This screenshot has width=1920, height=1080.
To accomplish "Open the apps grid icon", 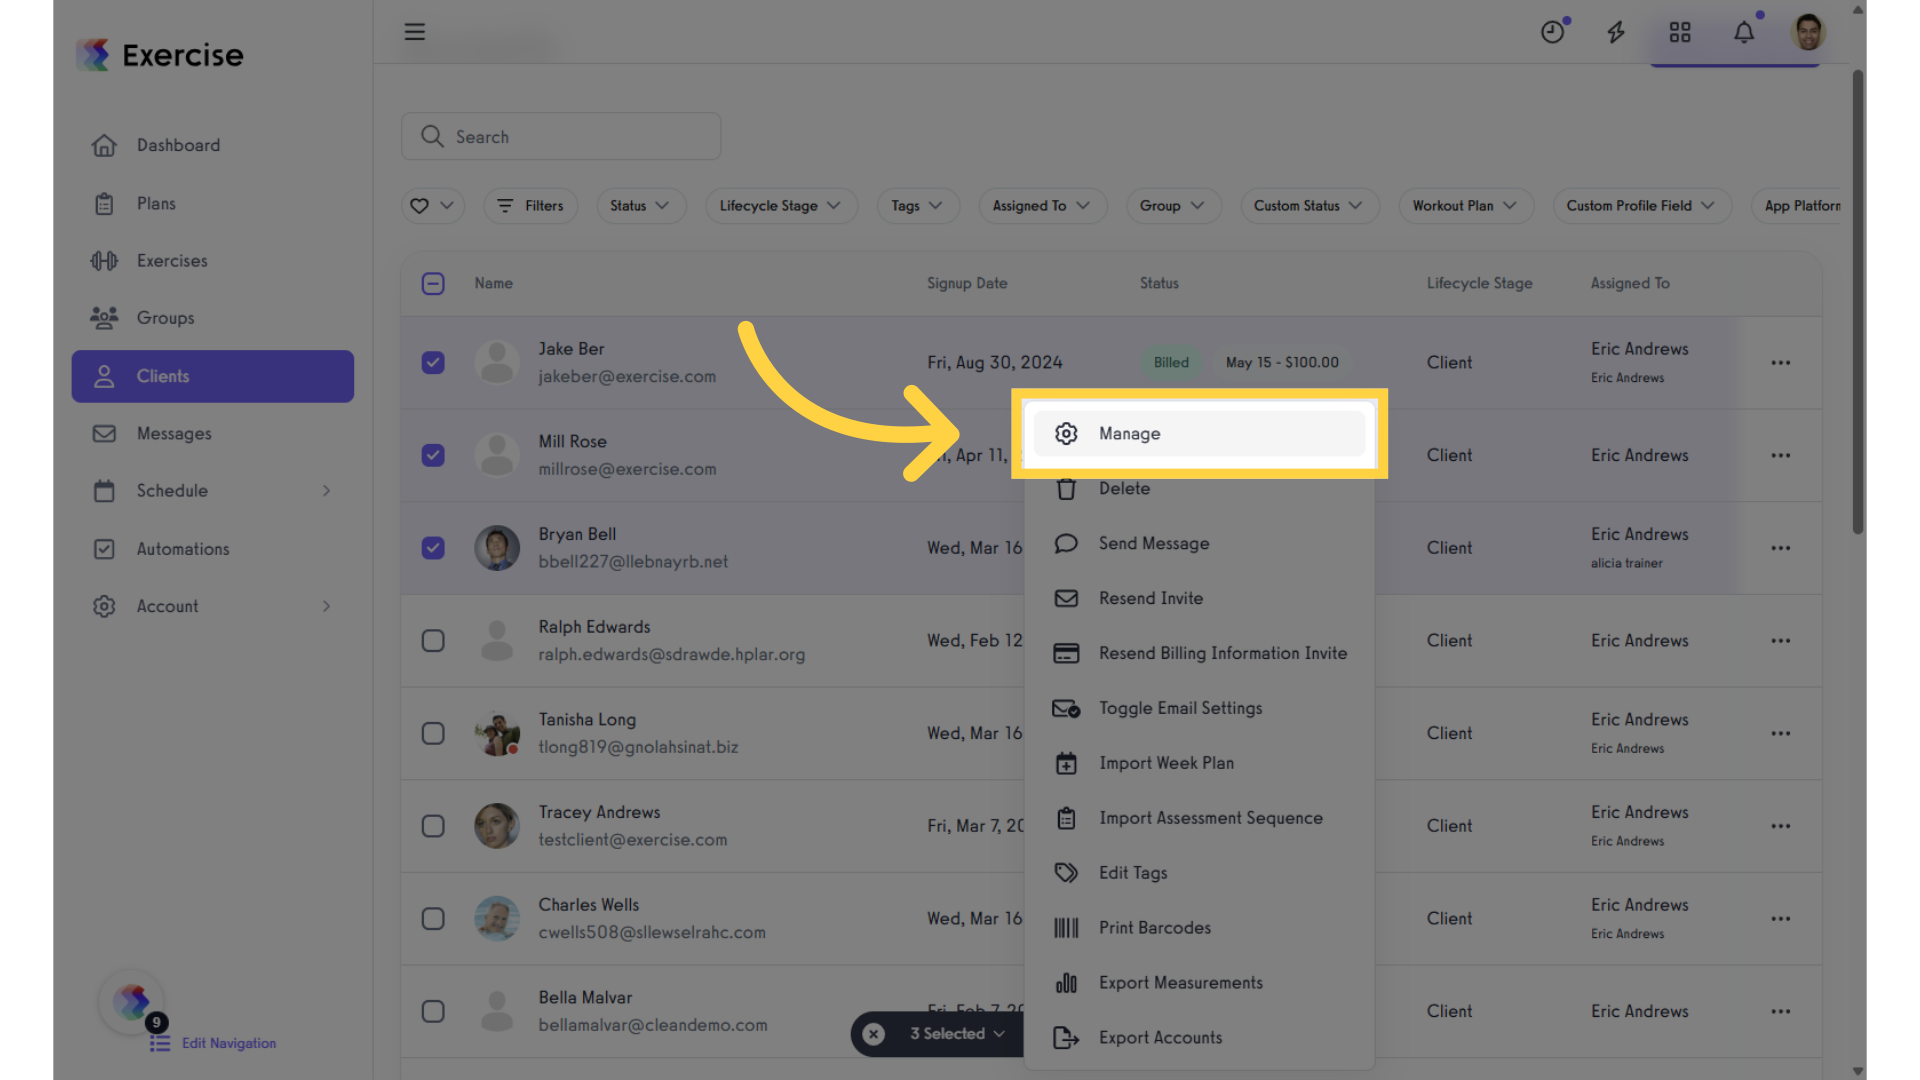I will point(1680,33).
